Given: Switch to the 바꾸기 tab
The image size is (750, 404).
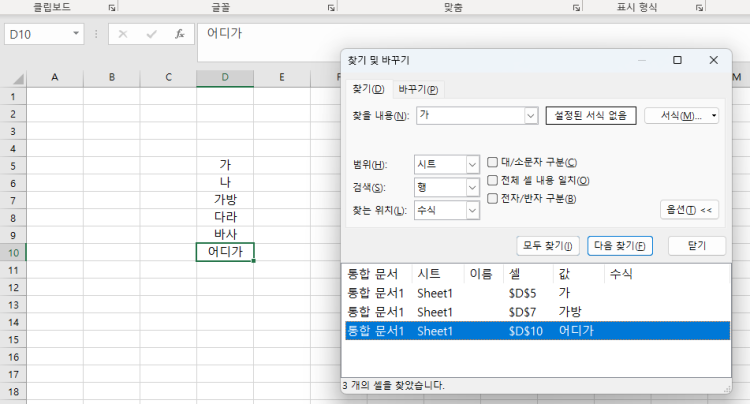Looking at the screenshot, I should (x=418, y=89).
